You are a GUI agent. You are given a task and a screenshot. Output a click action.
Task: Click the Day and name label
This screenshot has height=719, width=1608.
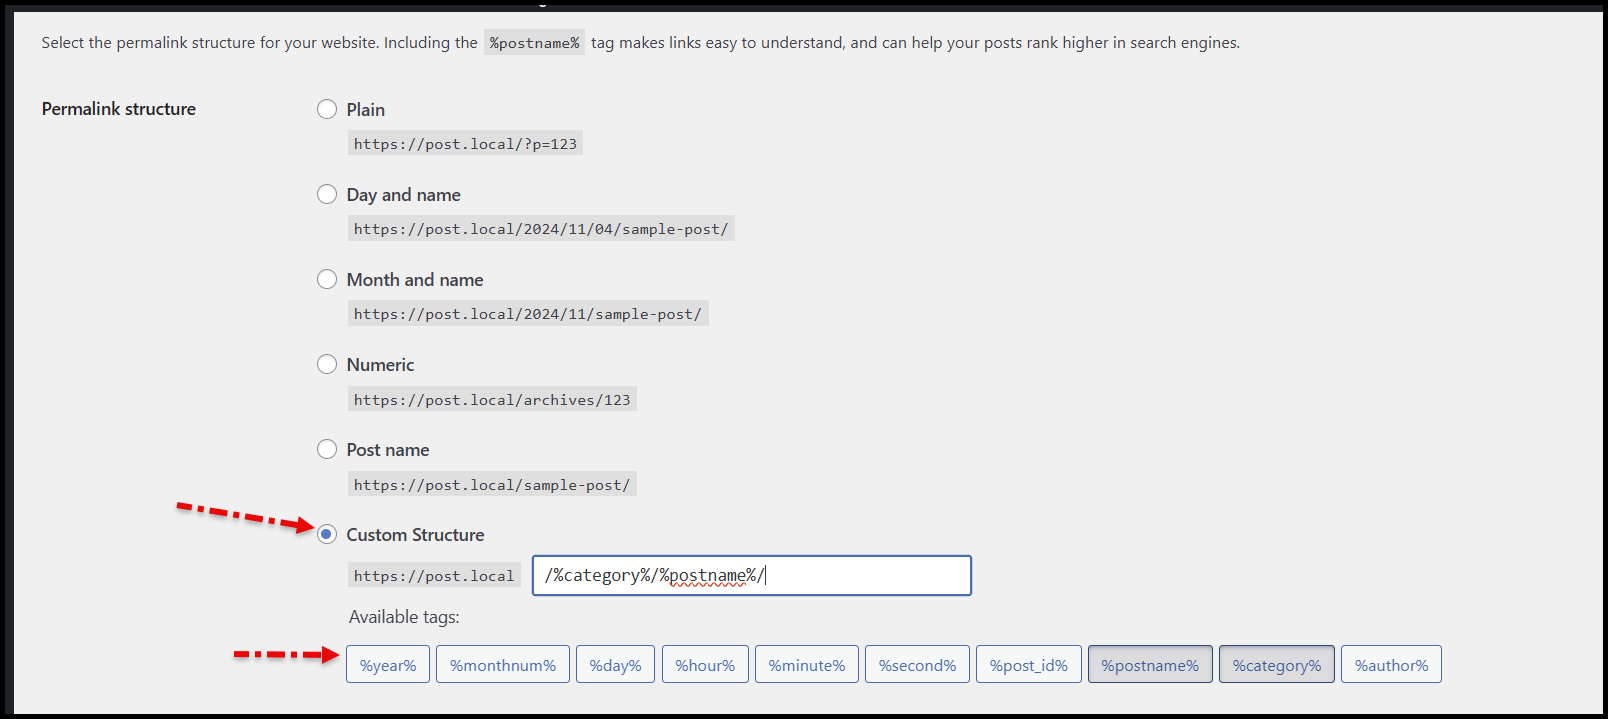(x=403, y=195)
